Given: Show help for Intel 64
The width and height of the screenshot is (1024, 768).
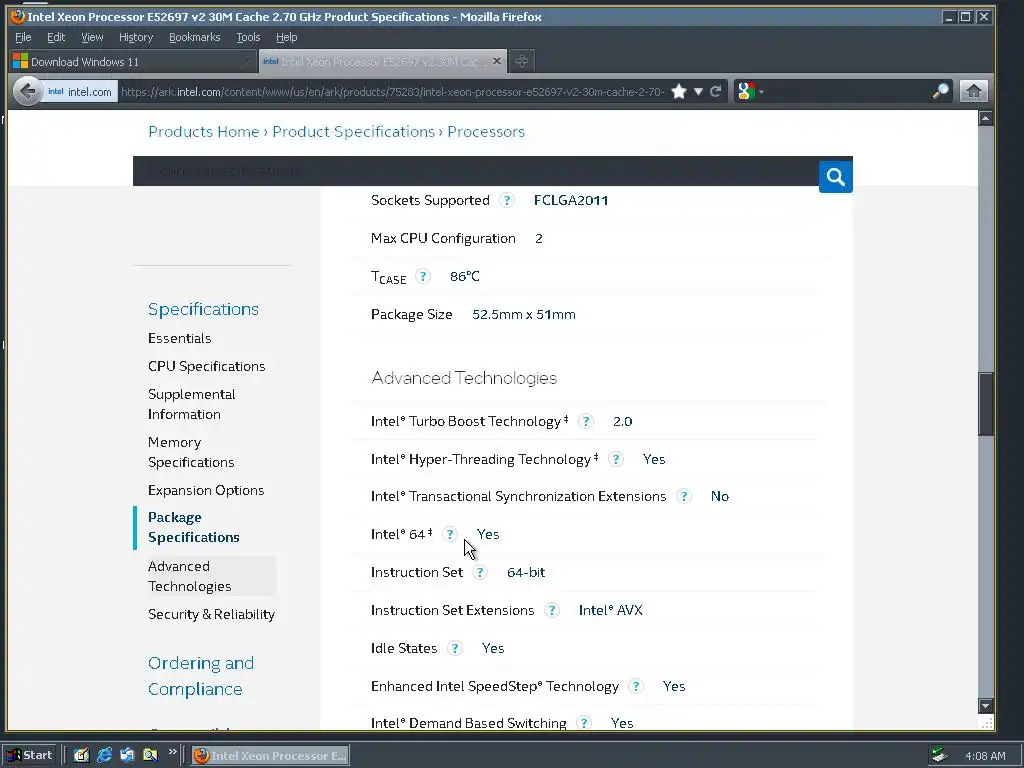Looking at the screenshot, I should pos(450,534).
